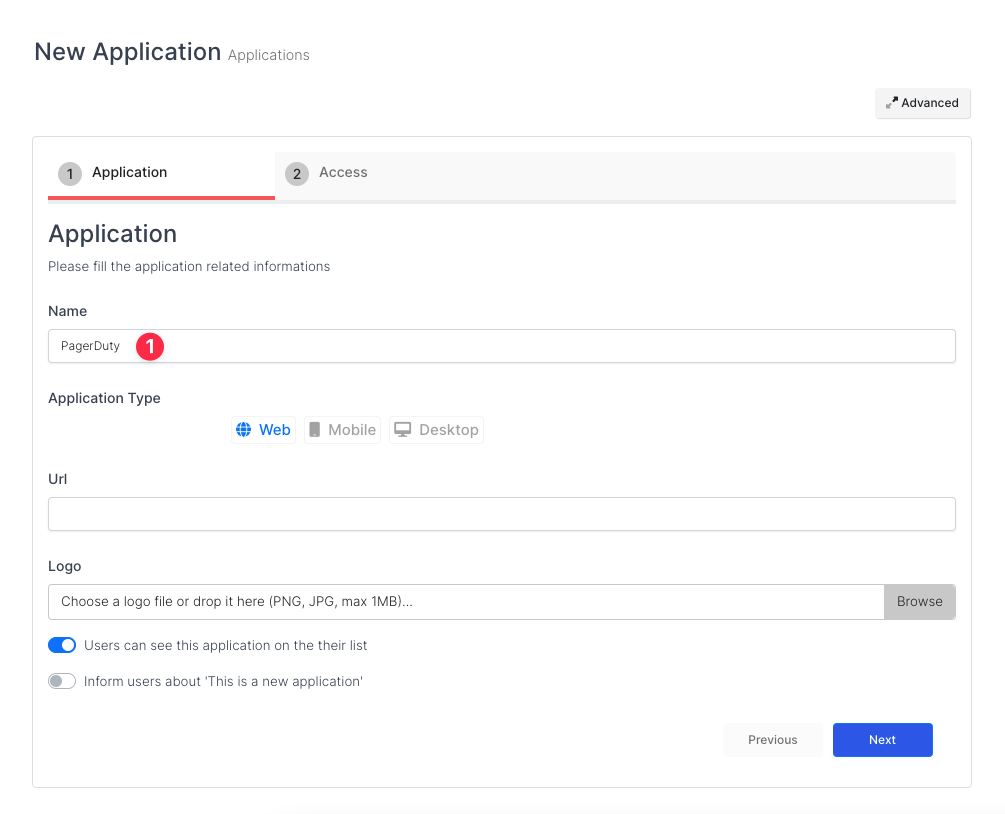Screen dimensions: 1005x814
Task: Select the Desktop application type label
Action: point(449,430)
